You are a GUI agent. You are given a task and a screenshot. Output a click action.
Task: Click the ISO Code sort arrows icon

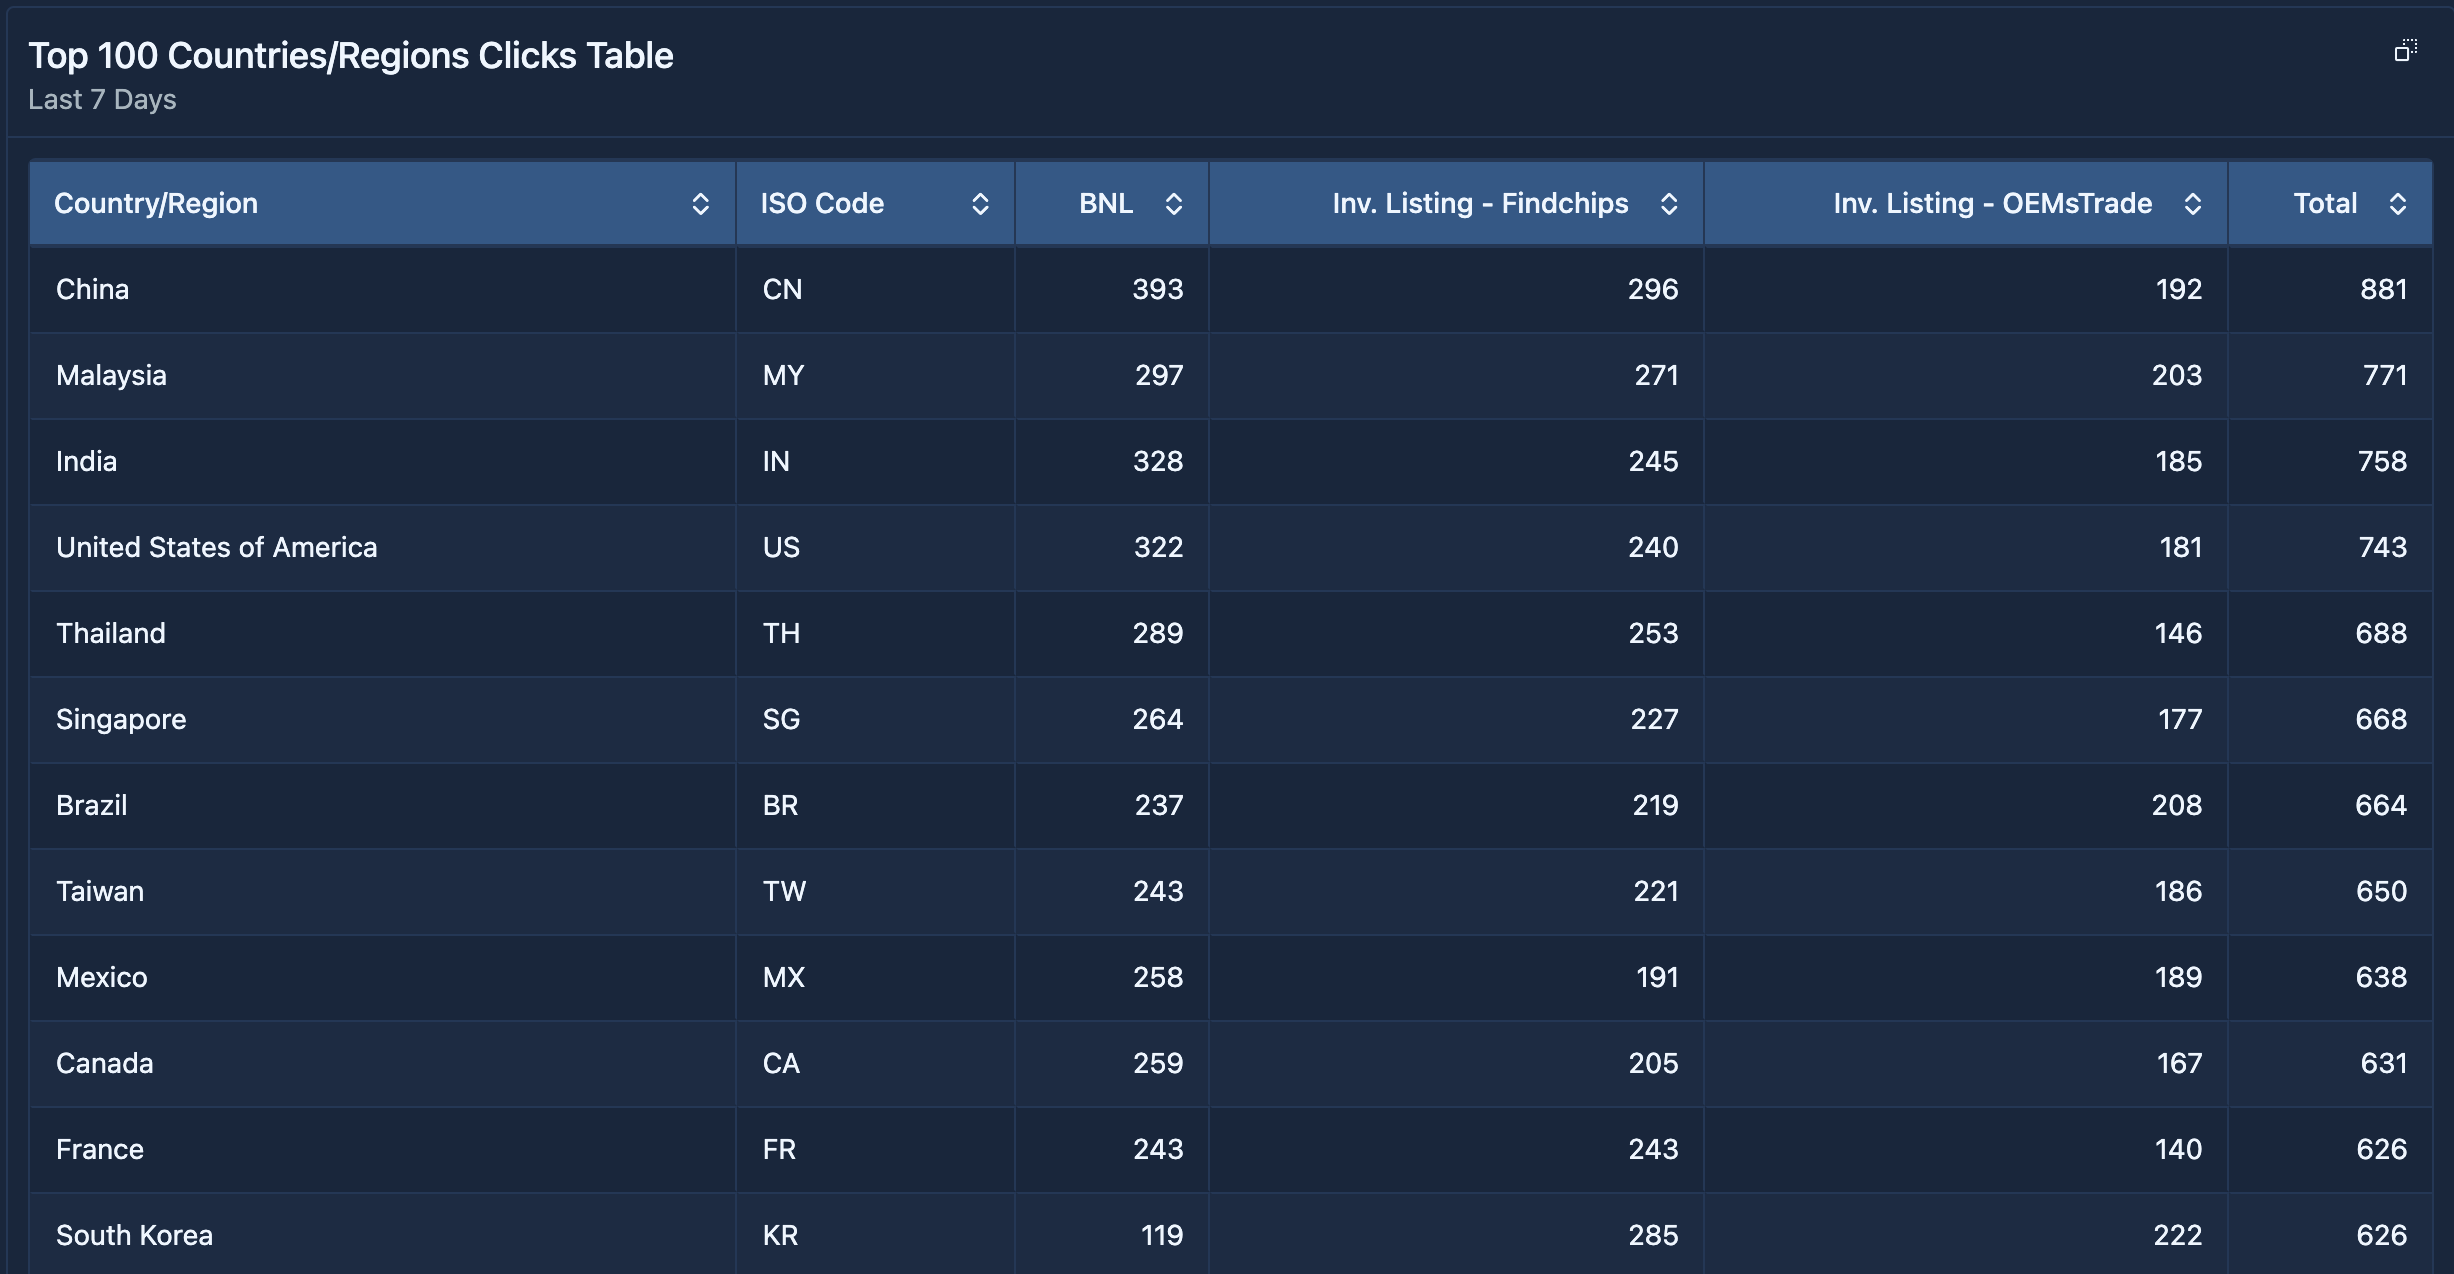980,204
